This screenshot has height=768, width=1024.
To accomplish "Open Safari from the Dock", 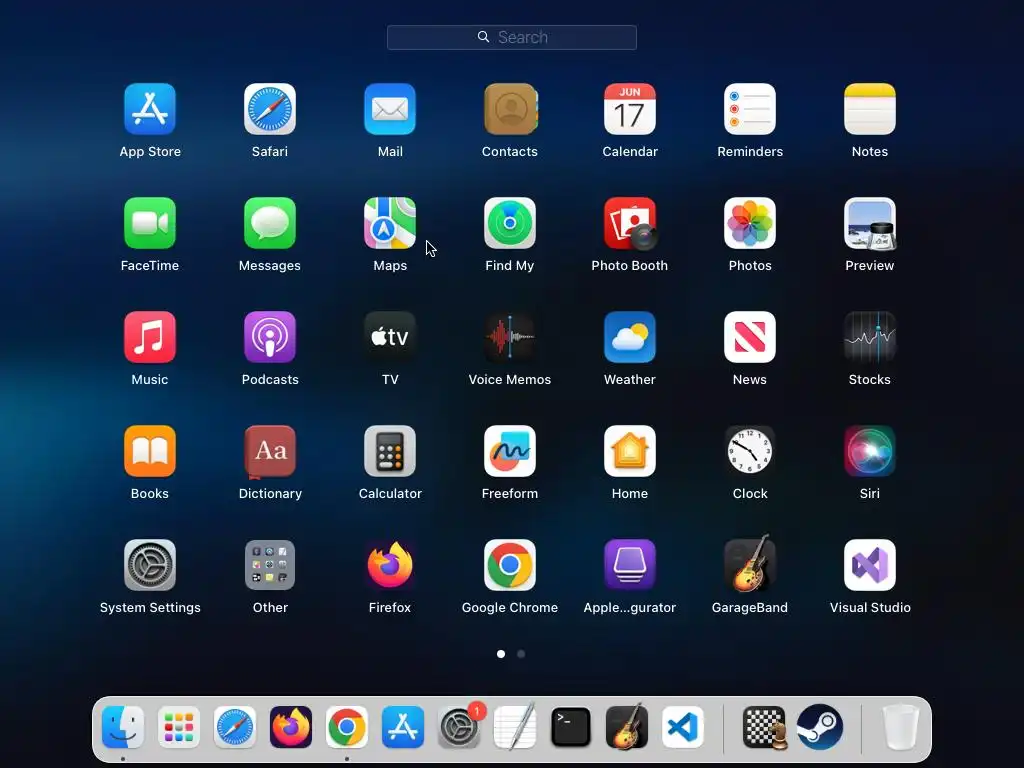I will coord(234,727).
